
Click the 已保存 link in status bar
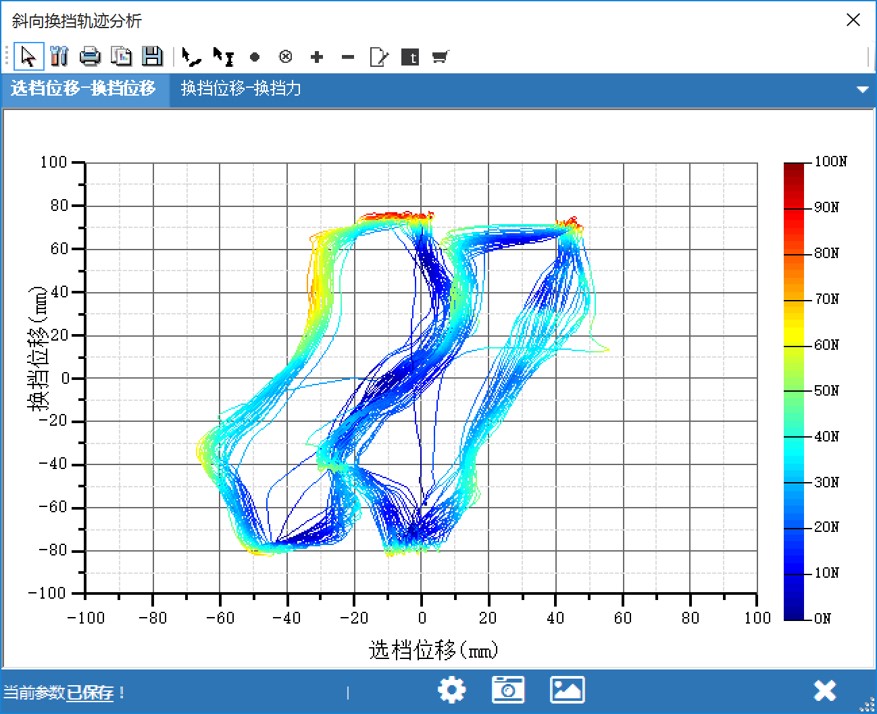click(90, 692)
